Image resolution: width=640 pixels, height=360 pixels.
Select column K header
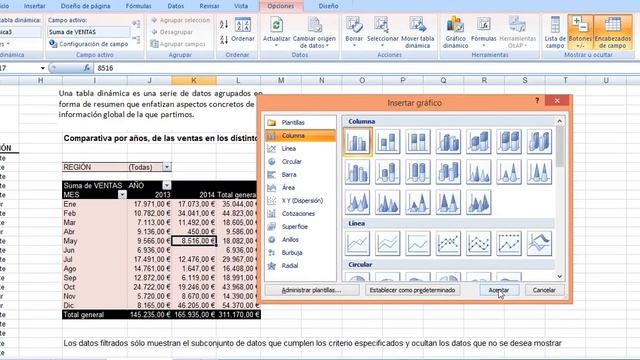click(194, 80)
